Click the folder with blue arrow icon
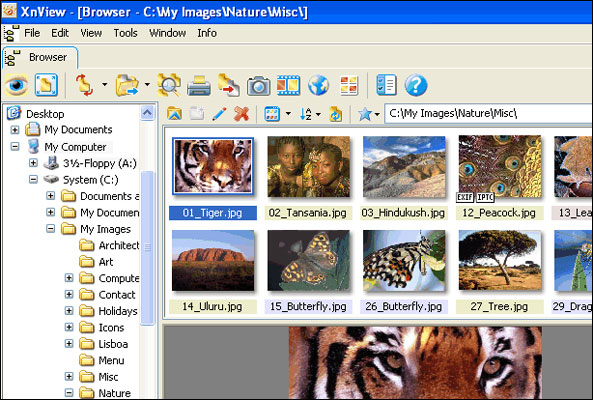The image size is (593, 400). point(127,85)
